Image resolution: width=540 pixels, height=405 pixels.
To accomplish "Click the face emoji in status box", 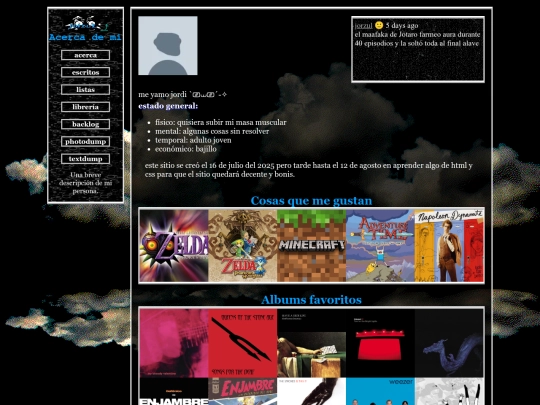I will point(379,25).
